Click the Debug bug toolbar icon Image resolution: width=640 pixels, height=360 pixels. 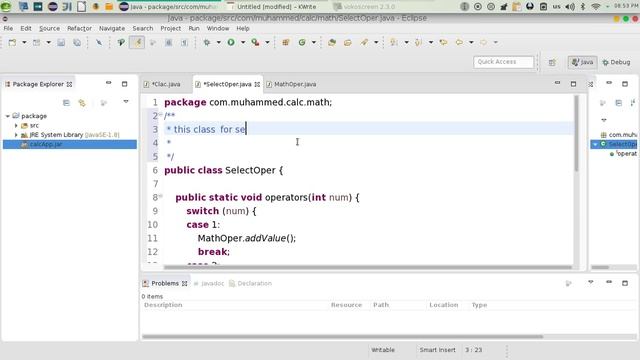click(207, 42)
